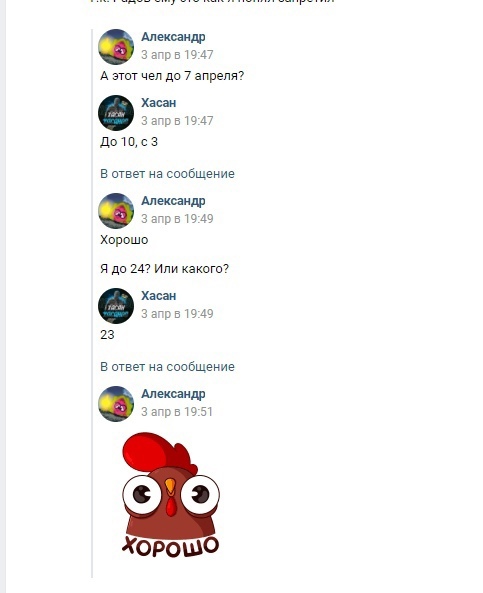483x593 pixels.
Task: Click Хасан's avatar above "До 10, с 3"
Action: pos(116,113)
